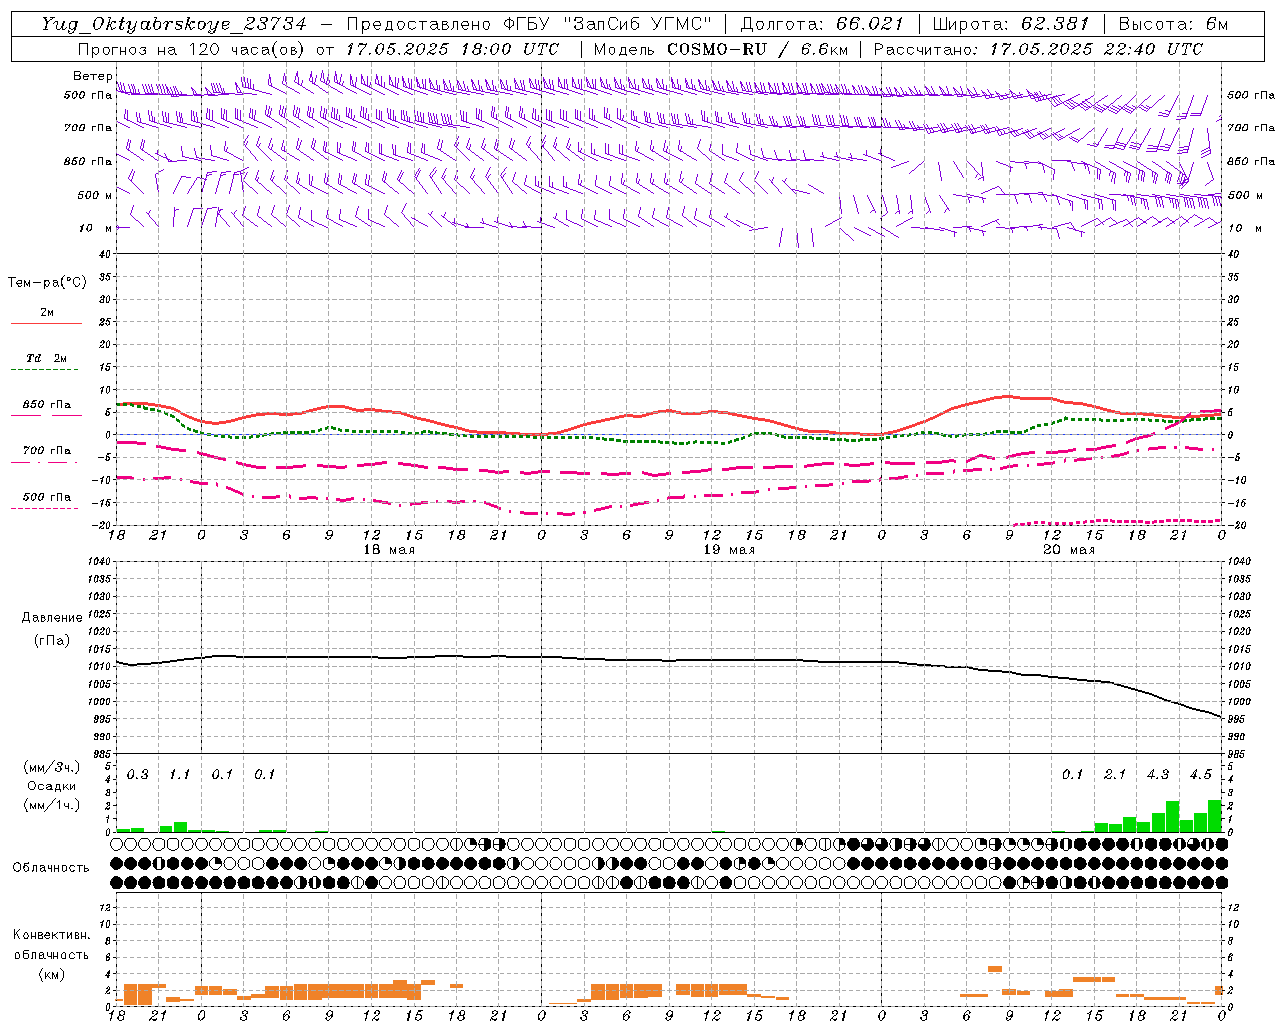Click the 0.3 precipitation total

[138, 775]
